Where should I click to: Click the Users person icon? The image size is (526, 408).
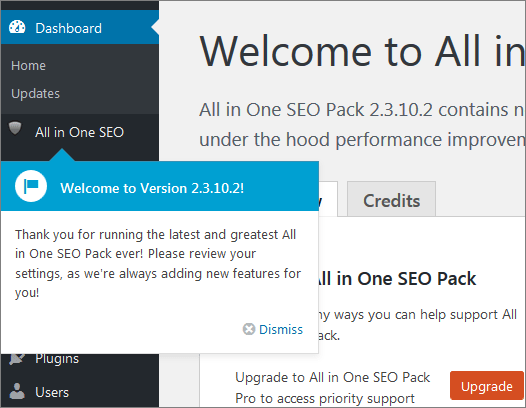[17, 391]
